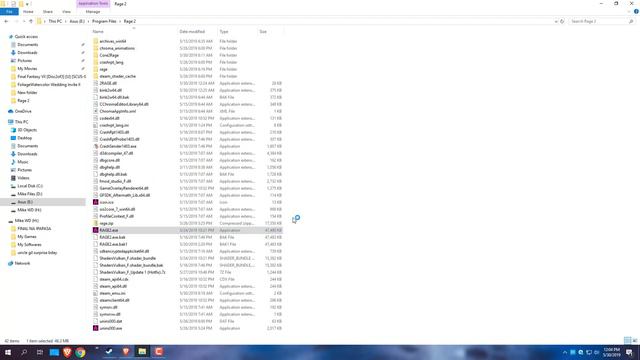Viewport: 640px width, 360px height.
Task: Refresh the folder with the refresh icon
Action: 562,21
